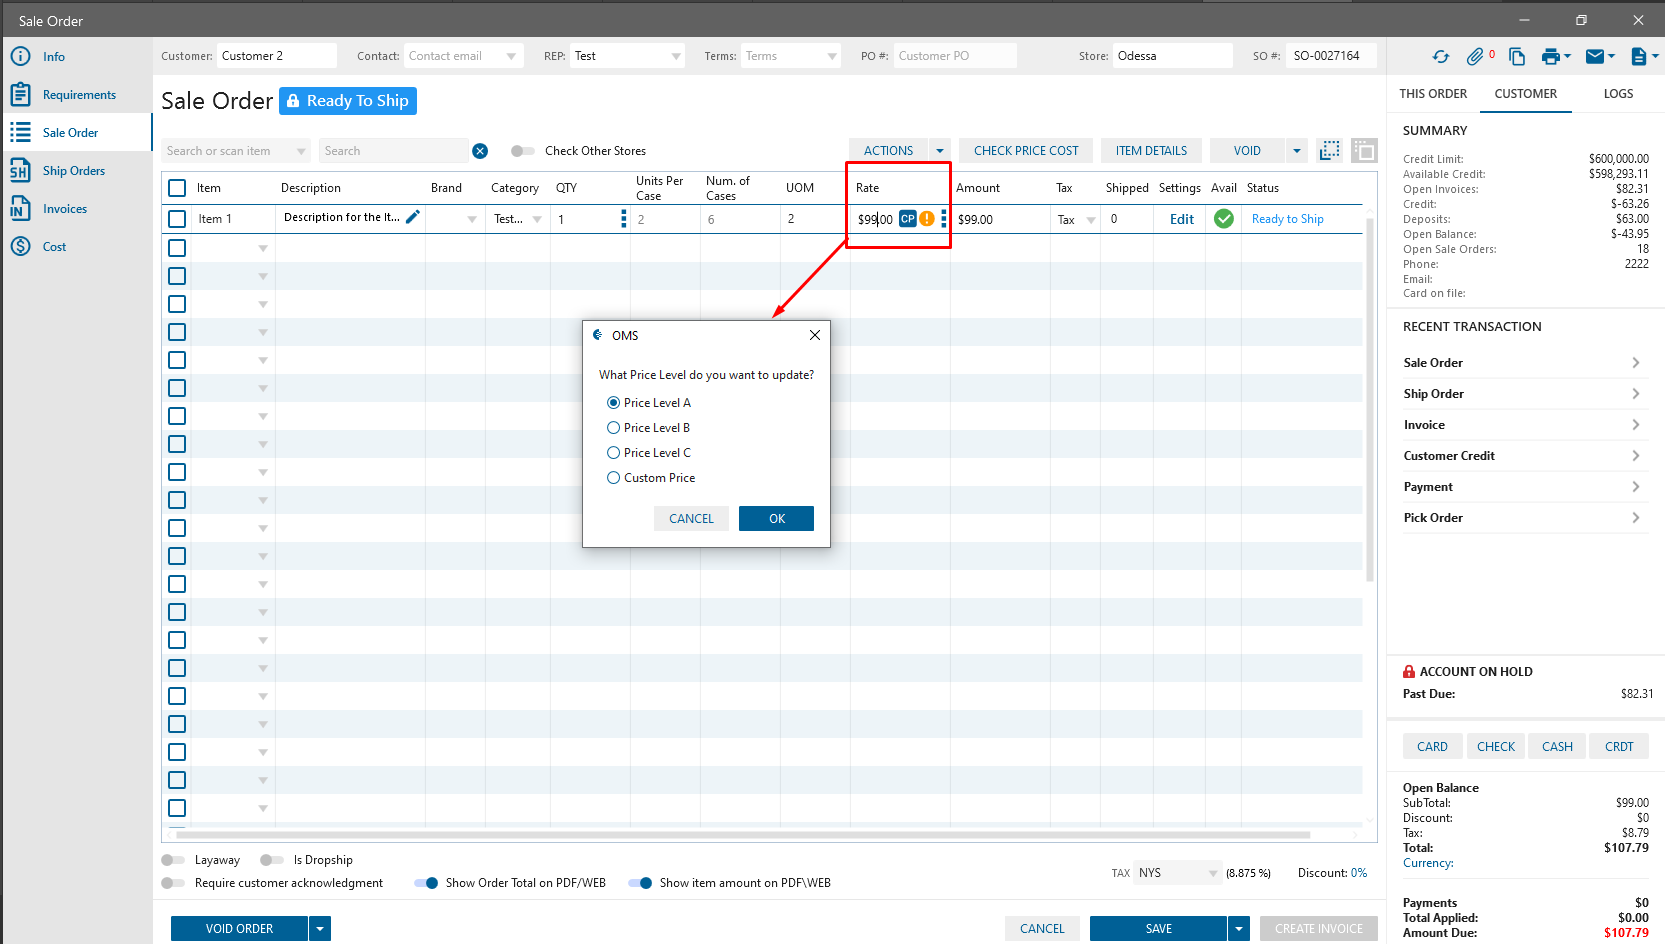Click the document icon in the top toolbar
1665x944 pixels.
click(x=1639, y=57)
